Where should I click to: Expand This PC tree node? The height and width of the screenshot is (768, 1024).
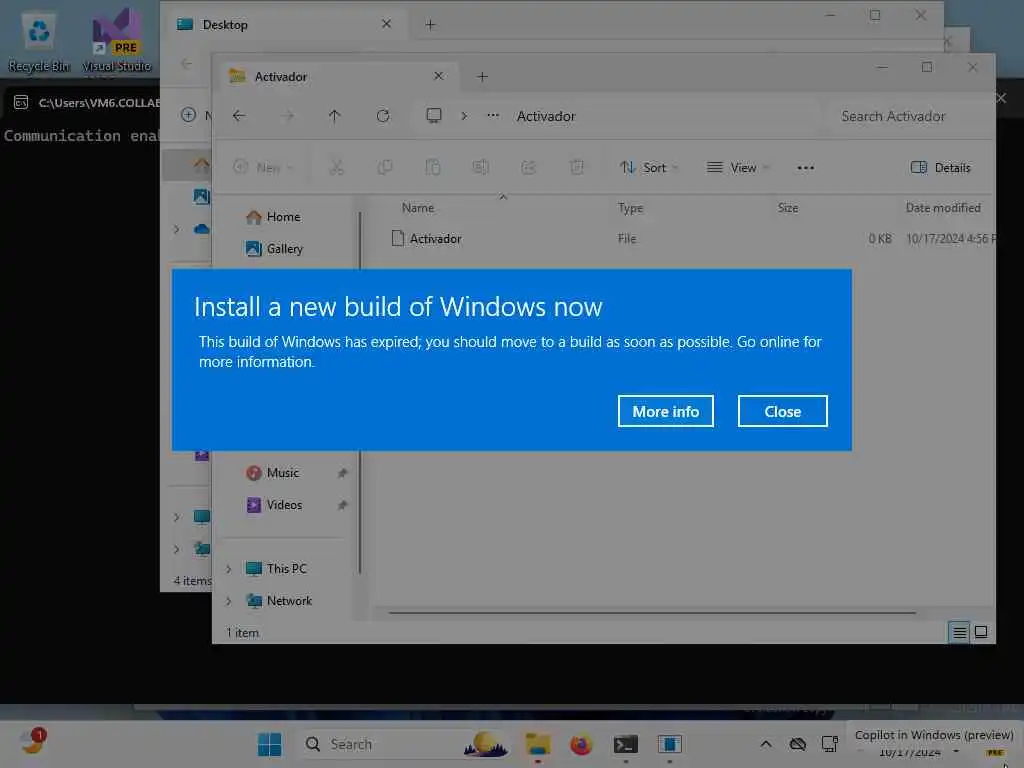pyautogui.click(x=229, y=569)
